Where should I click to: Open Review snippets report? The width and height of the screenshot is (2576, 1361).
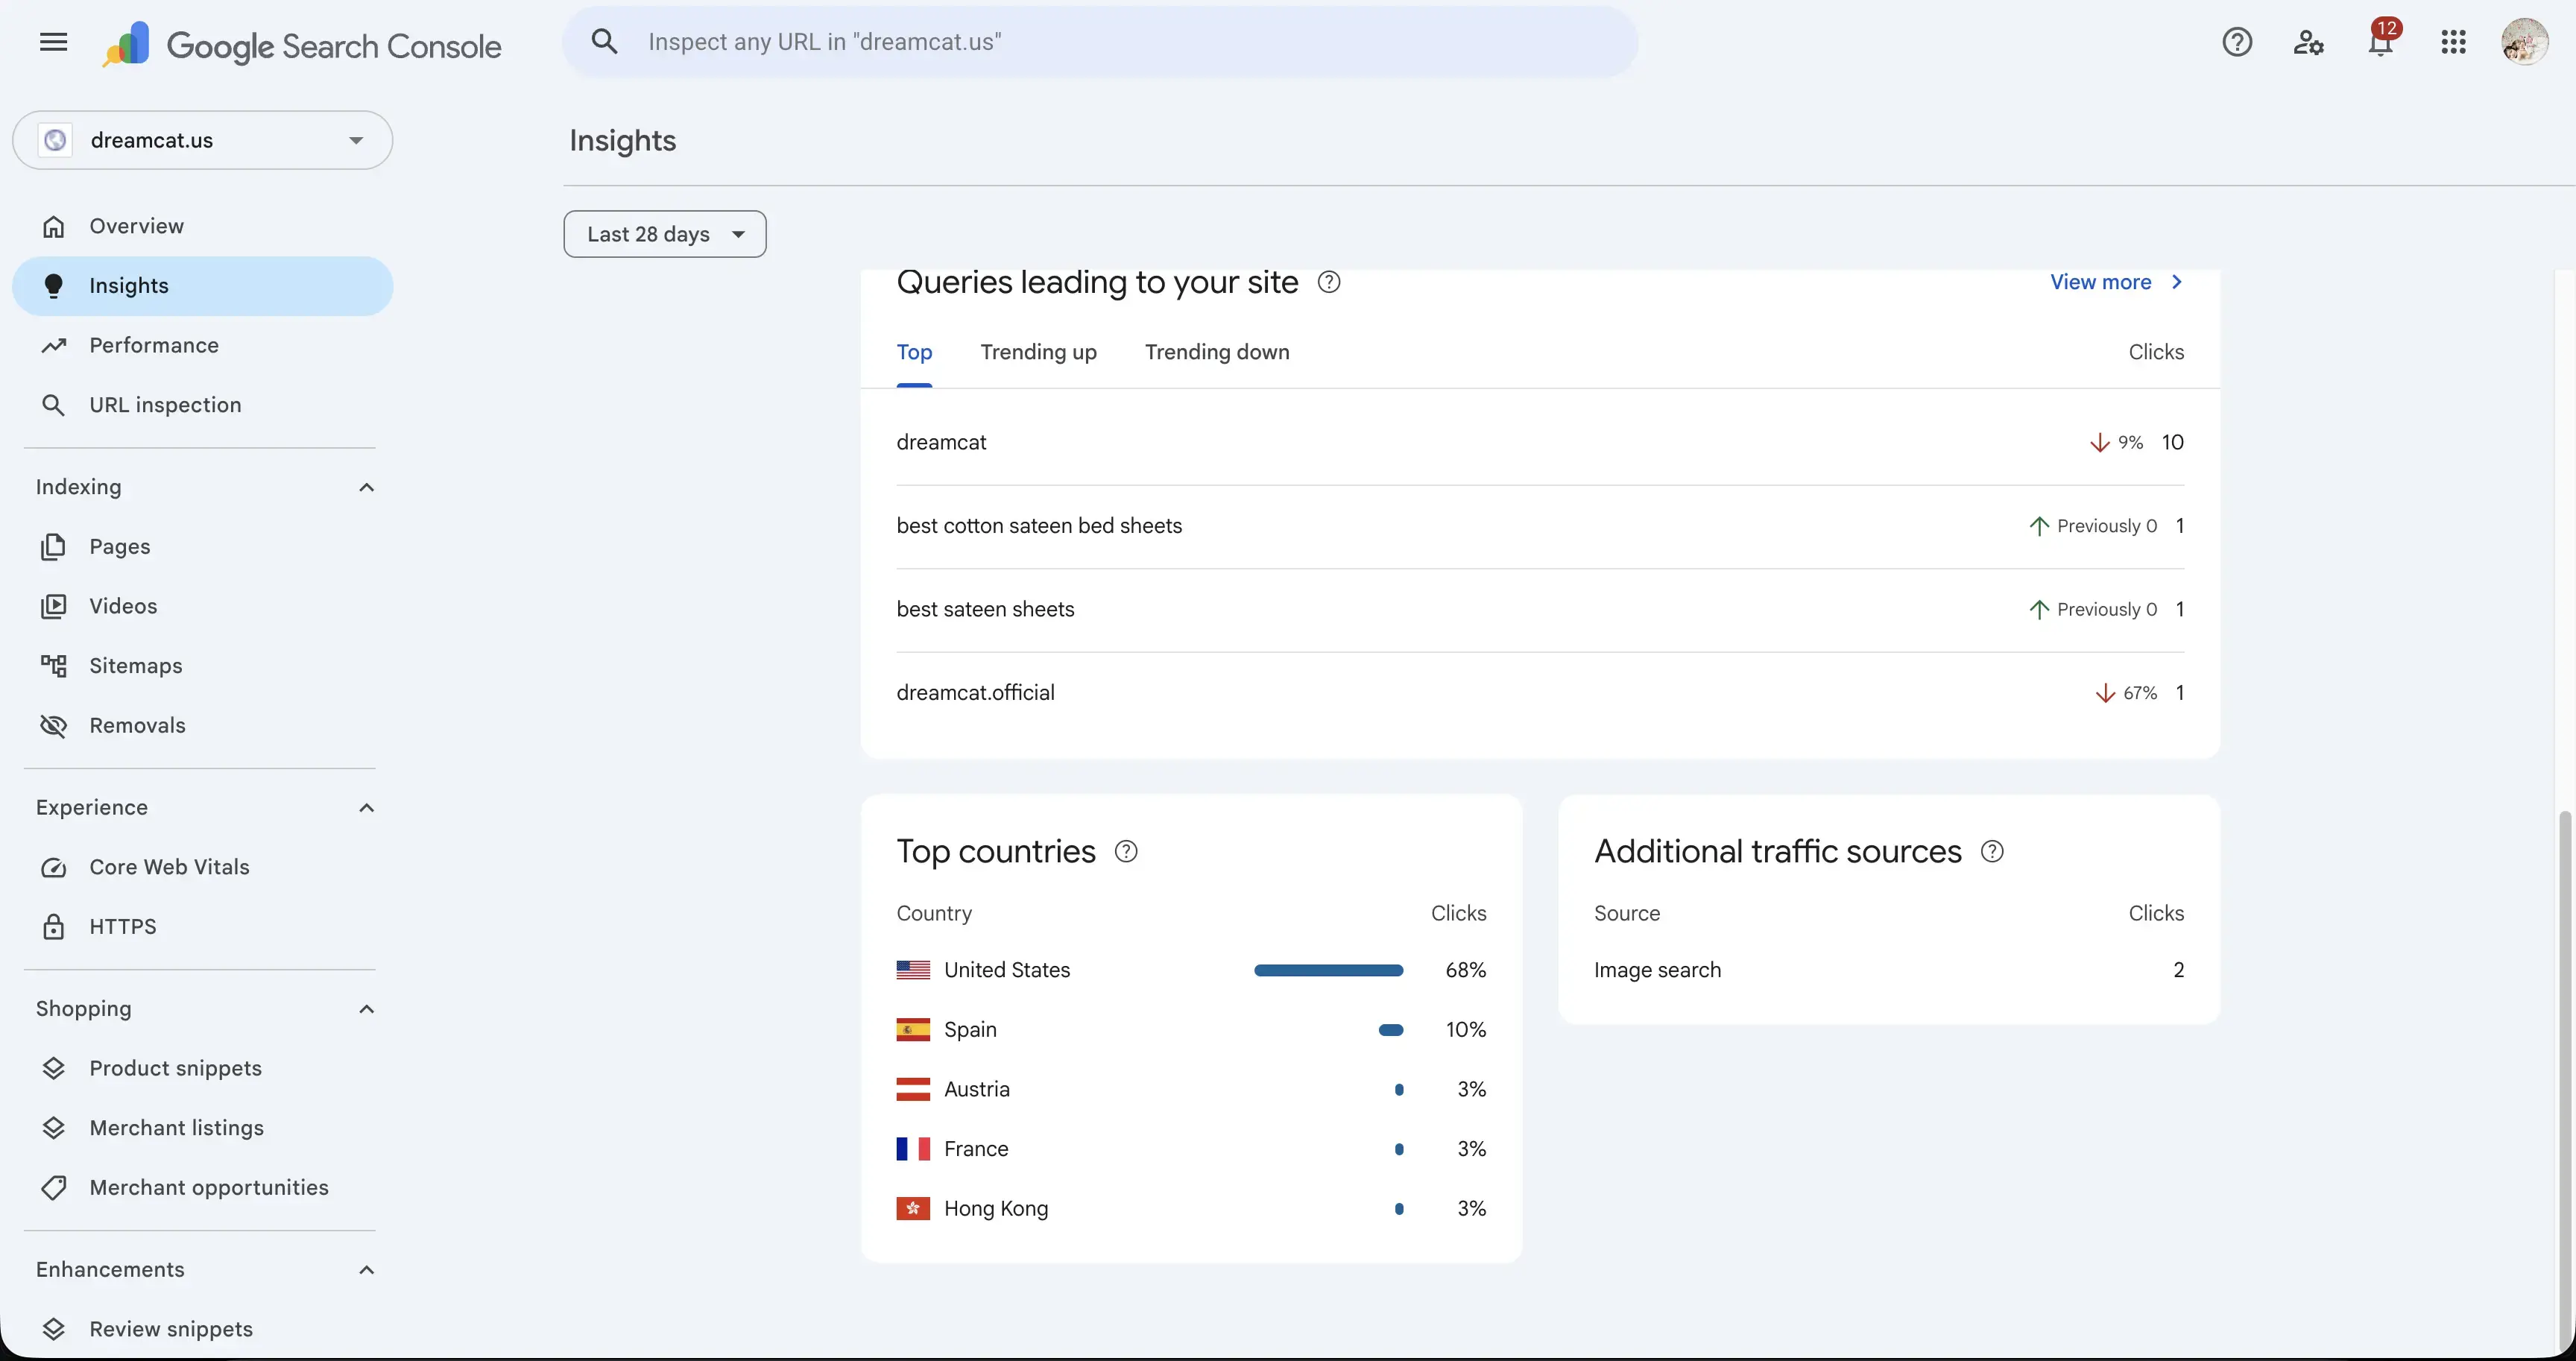[203, 1329]
